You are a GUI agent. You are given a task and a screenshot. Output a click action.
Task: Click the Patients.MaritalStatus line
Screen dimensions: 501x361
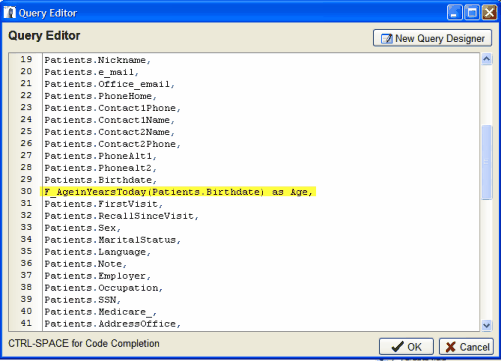click(x=112, y=240)
